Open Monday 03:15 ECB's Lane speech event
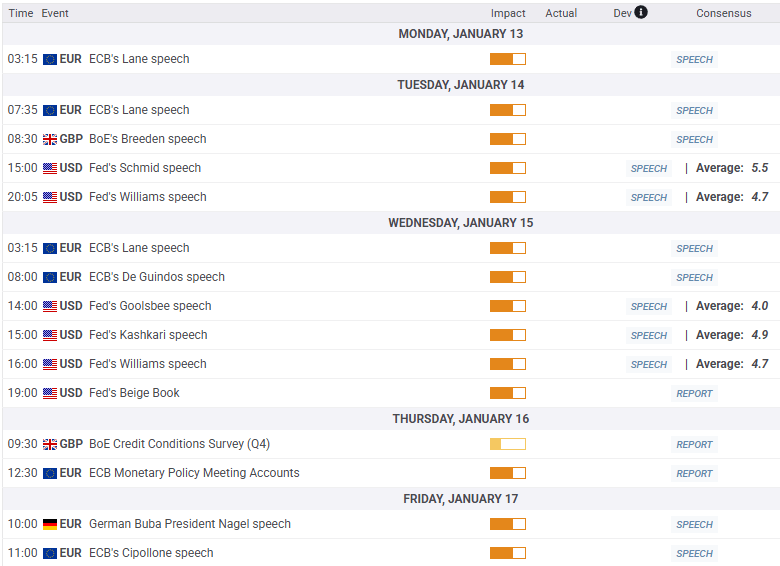Viewport: 780px width, 566px height. click(139, 59)
